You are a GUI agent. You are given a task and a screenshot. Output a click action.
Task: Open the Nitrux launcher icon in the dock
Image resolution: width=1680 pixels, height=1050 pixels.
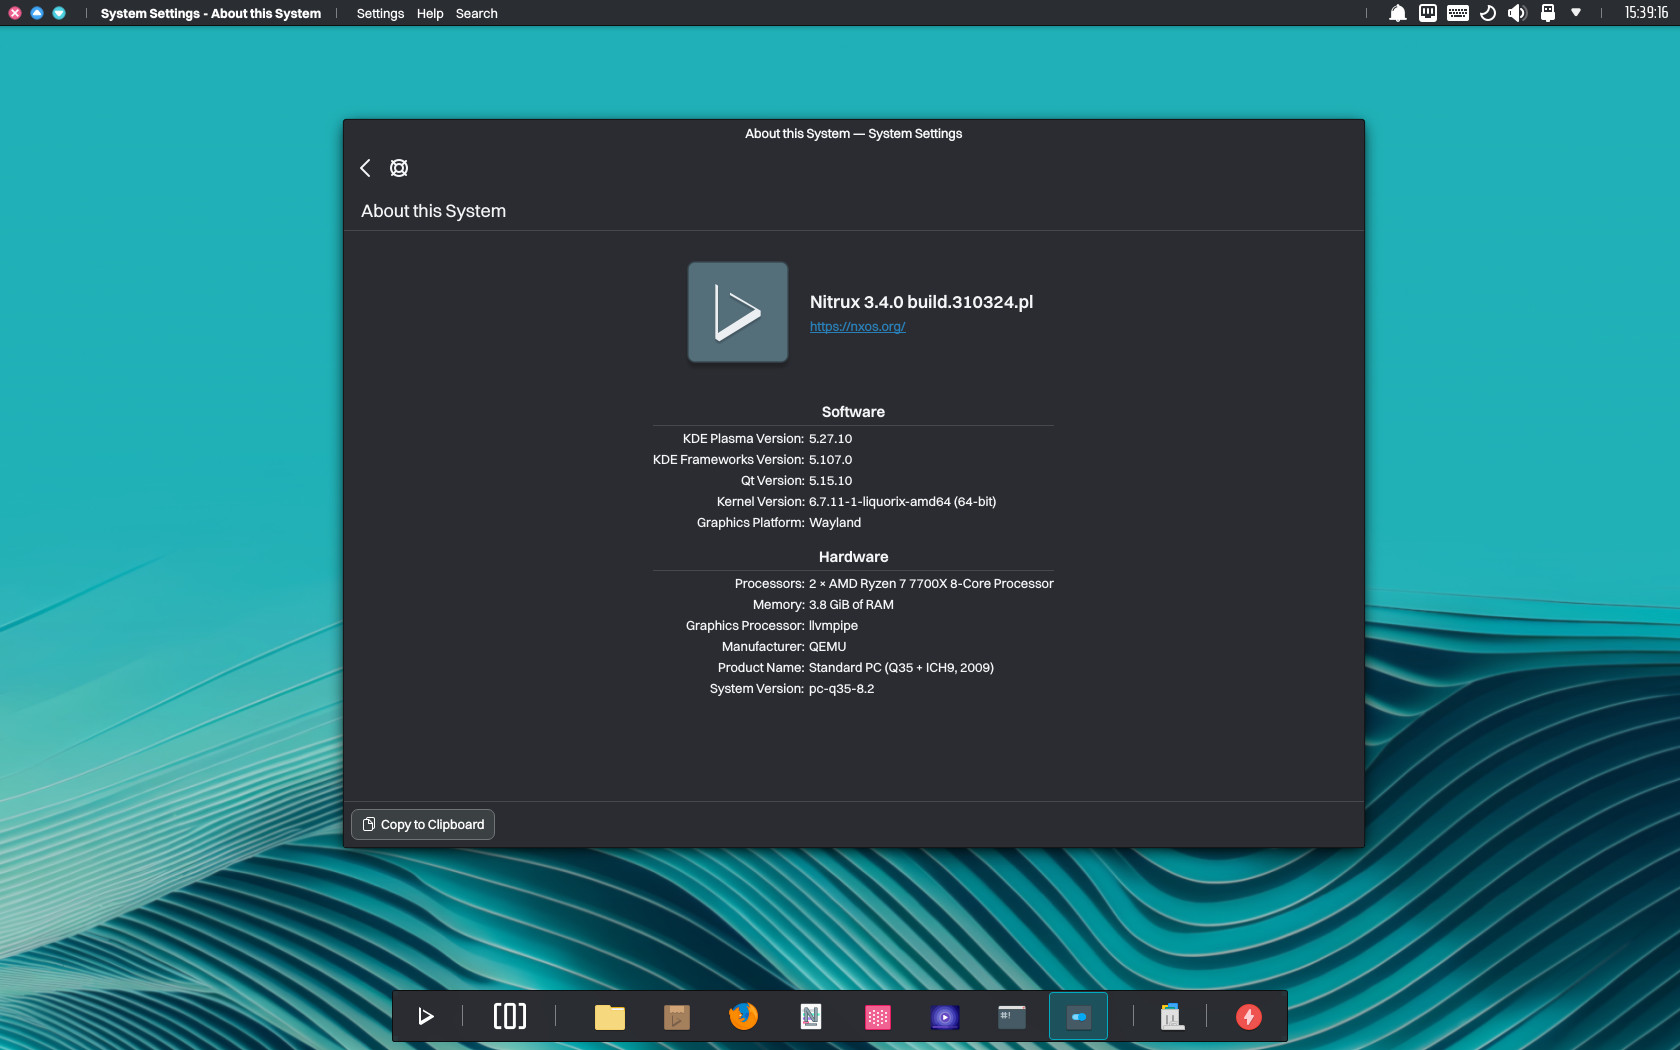point(426,1017)
